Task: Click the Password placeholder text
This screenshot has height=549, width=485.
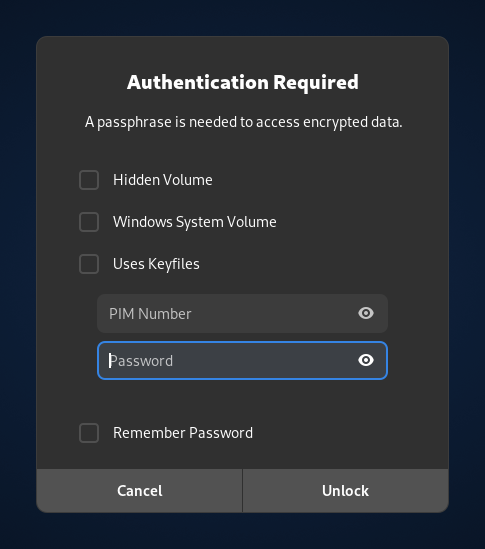Action: [x=141, y=361]
